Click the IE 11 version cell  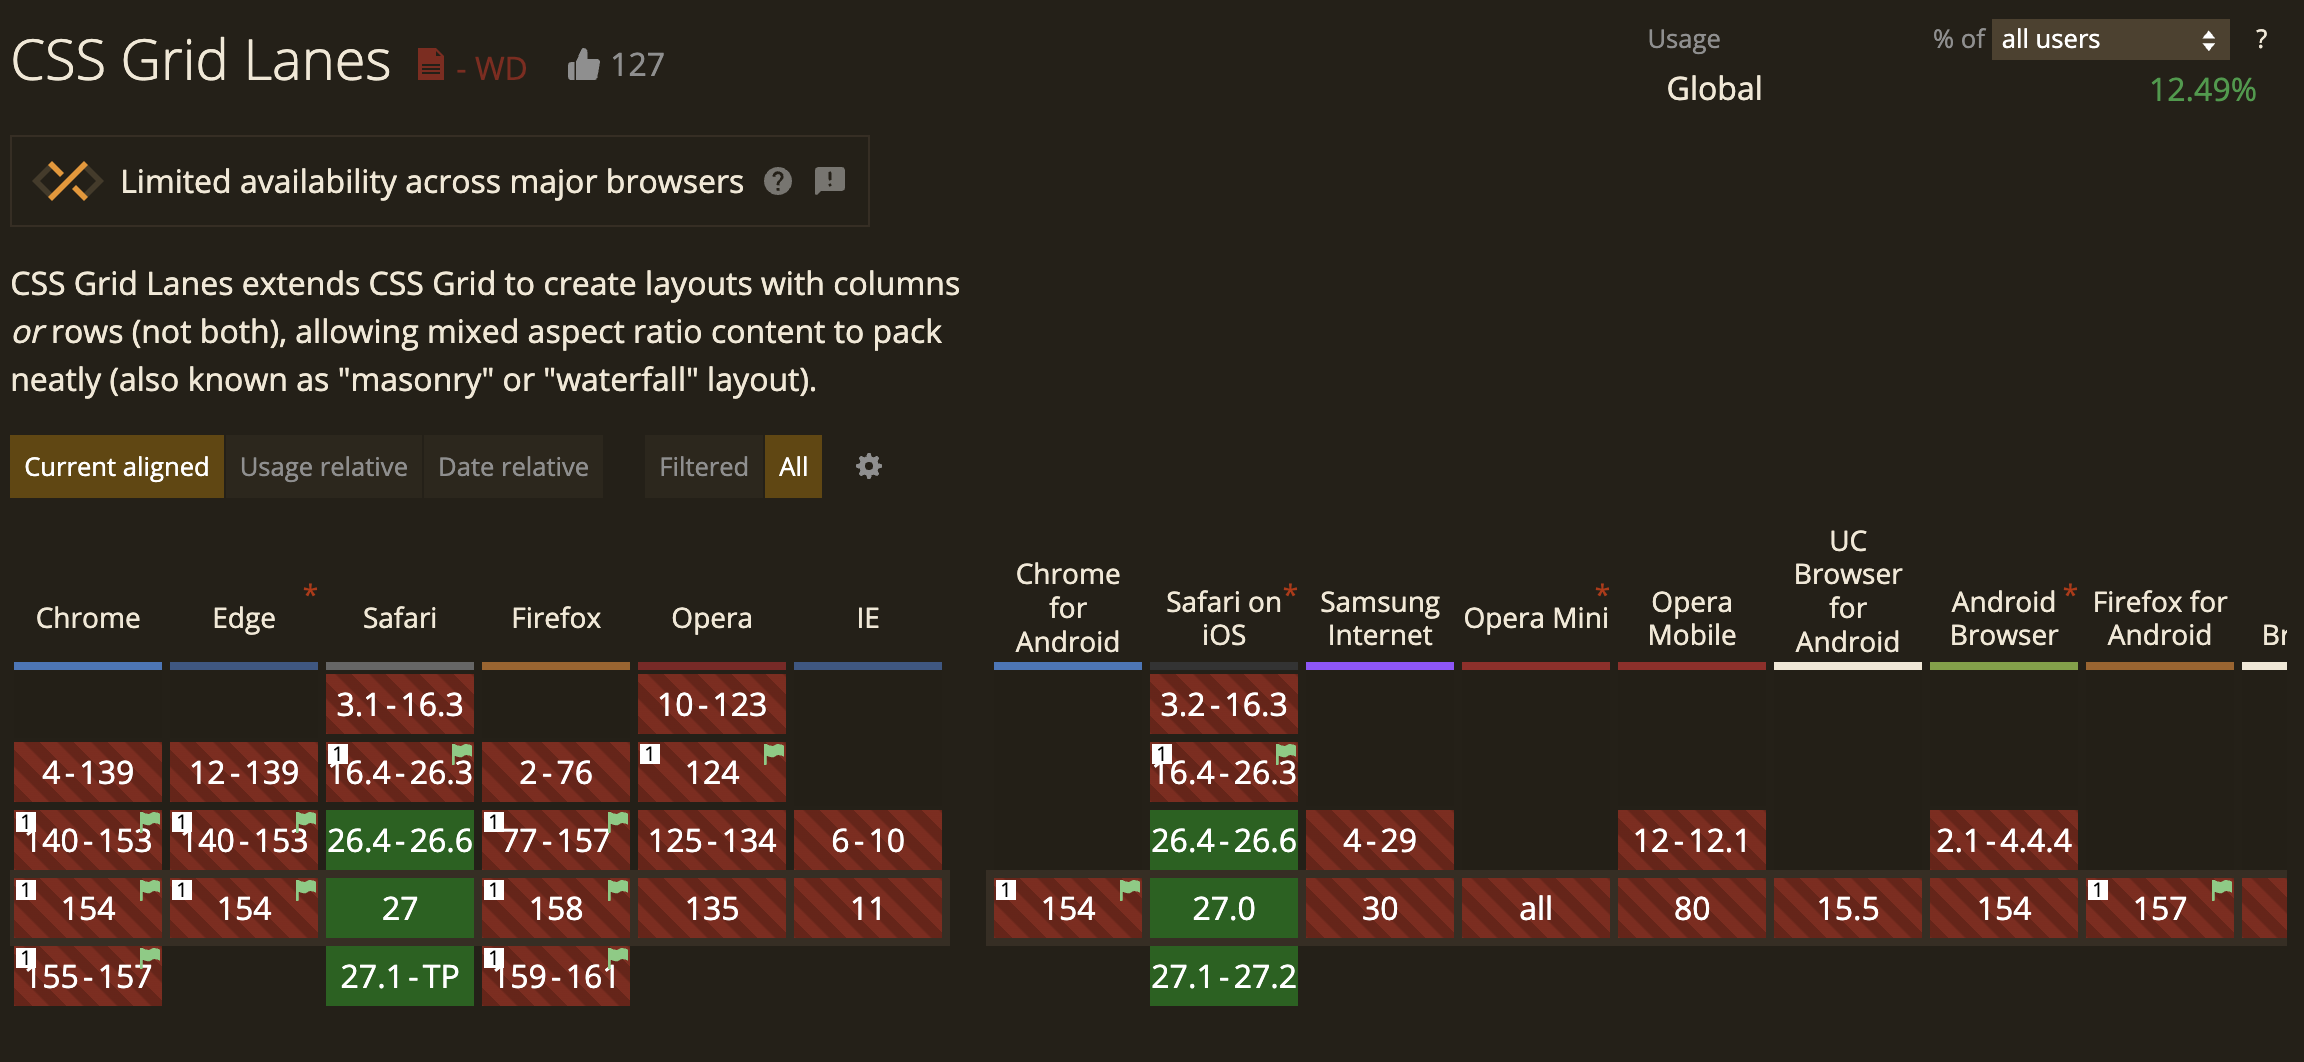(868, 908)
